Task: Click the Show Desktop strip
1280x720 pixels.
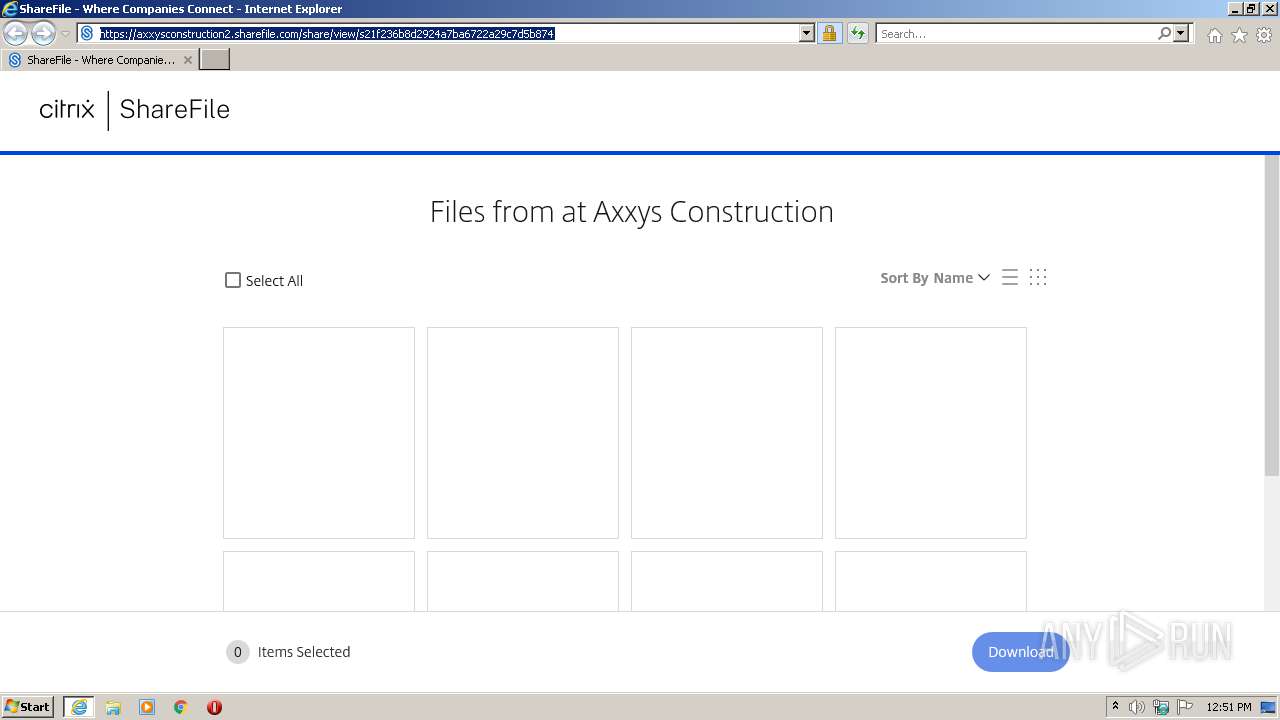Action: pyautogui.click(x=1269, y=707)
